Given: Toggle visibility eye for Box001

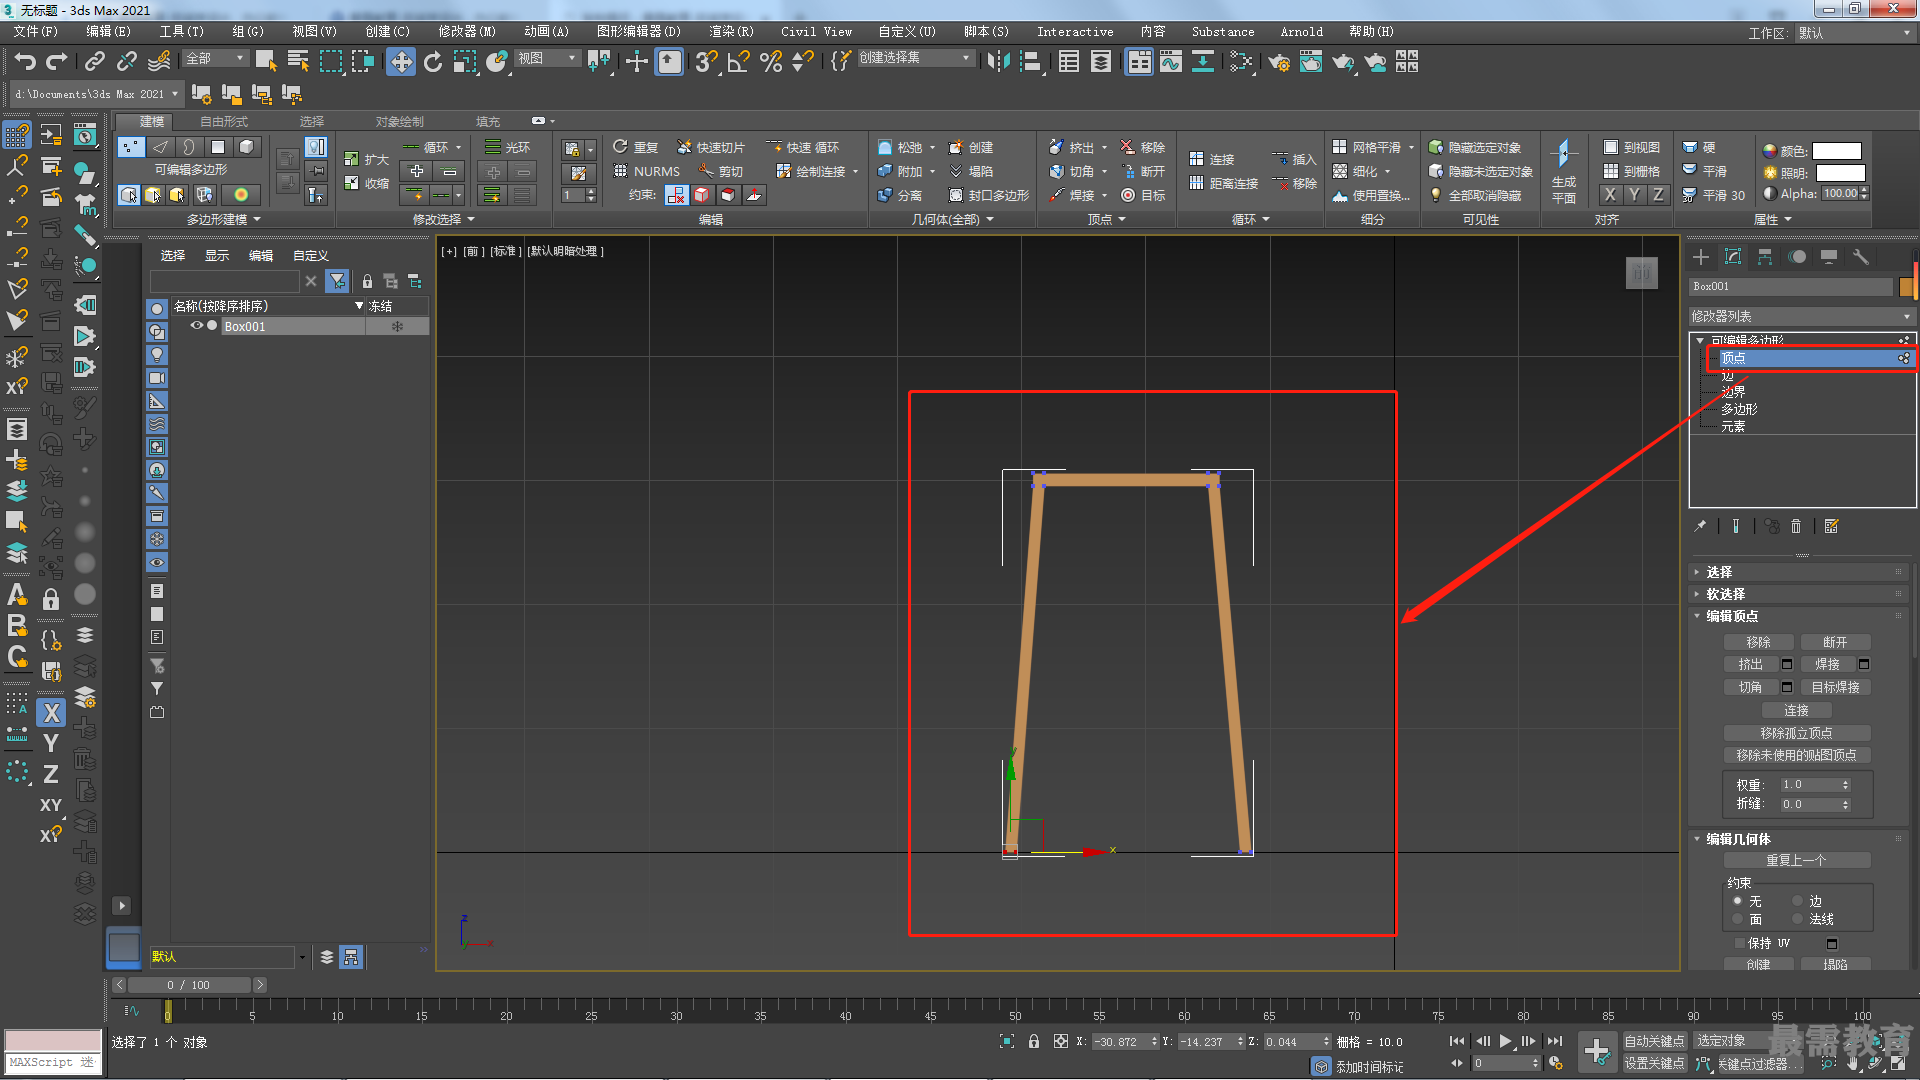Looking at the screenshot, I should [x=197, y=326].
